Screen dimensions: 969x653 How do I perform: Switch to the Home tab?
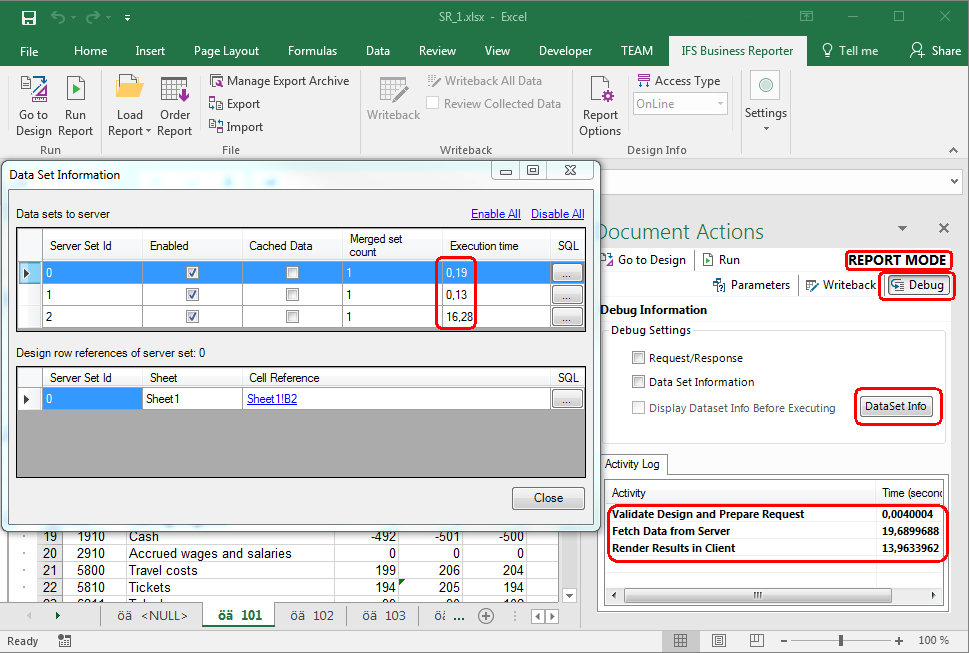(x=90, y=51)
